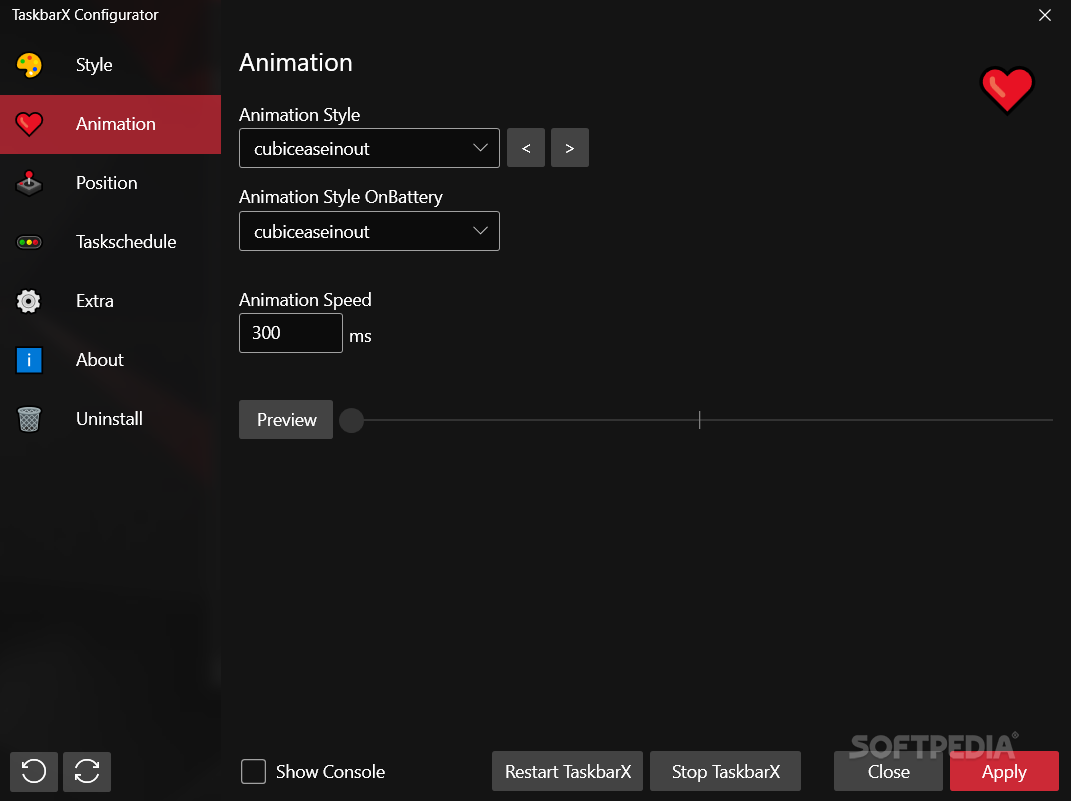Viewport: 1071px width, 801px height.
Task: Click the About info icon
Action: [29, 360]
